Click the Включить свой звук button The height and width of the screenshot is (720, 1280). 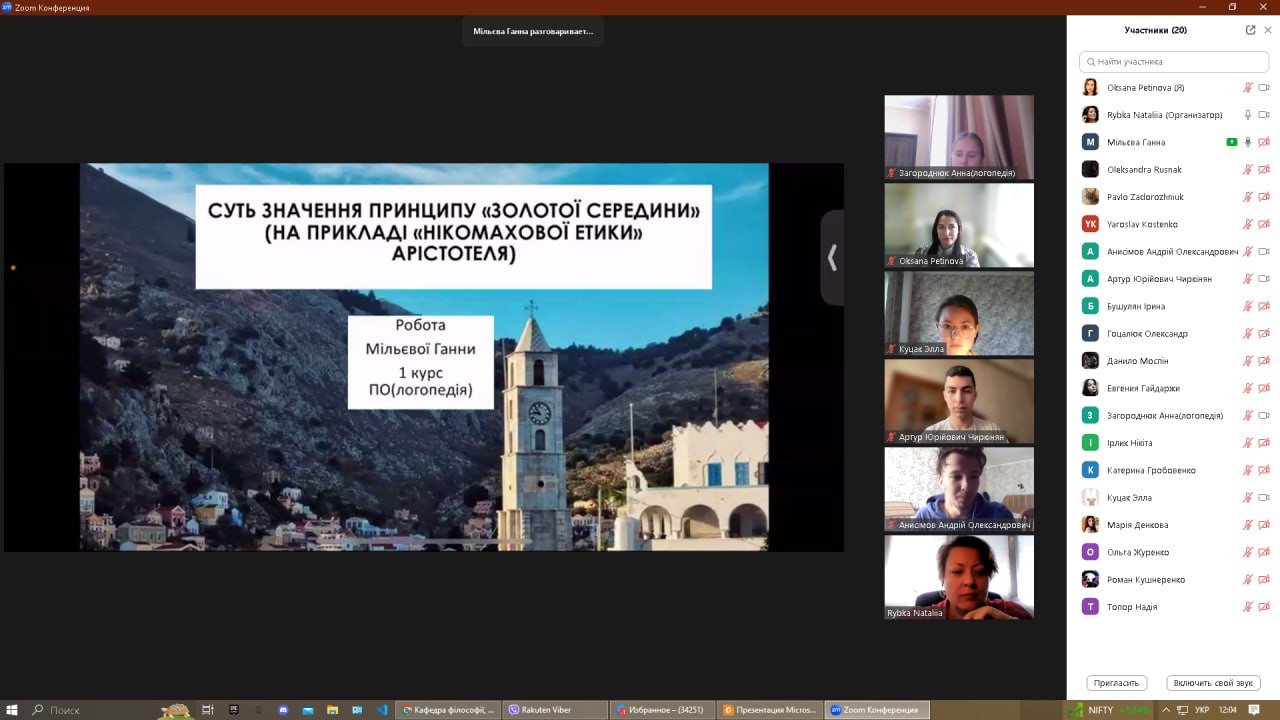(1212, 683)
